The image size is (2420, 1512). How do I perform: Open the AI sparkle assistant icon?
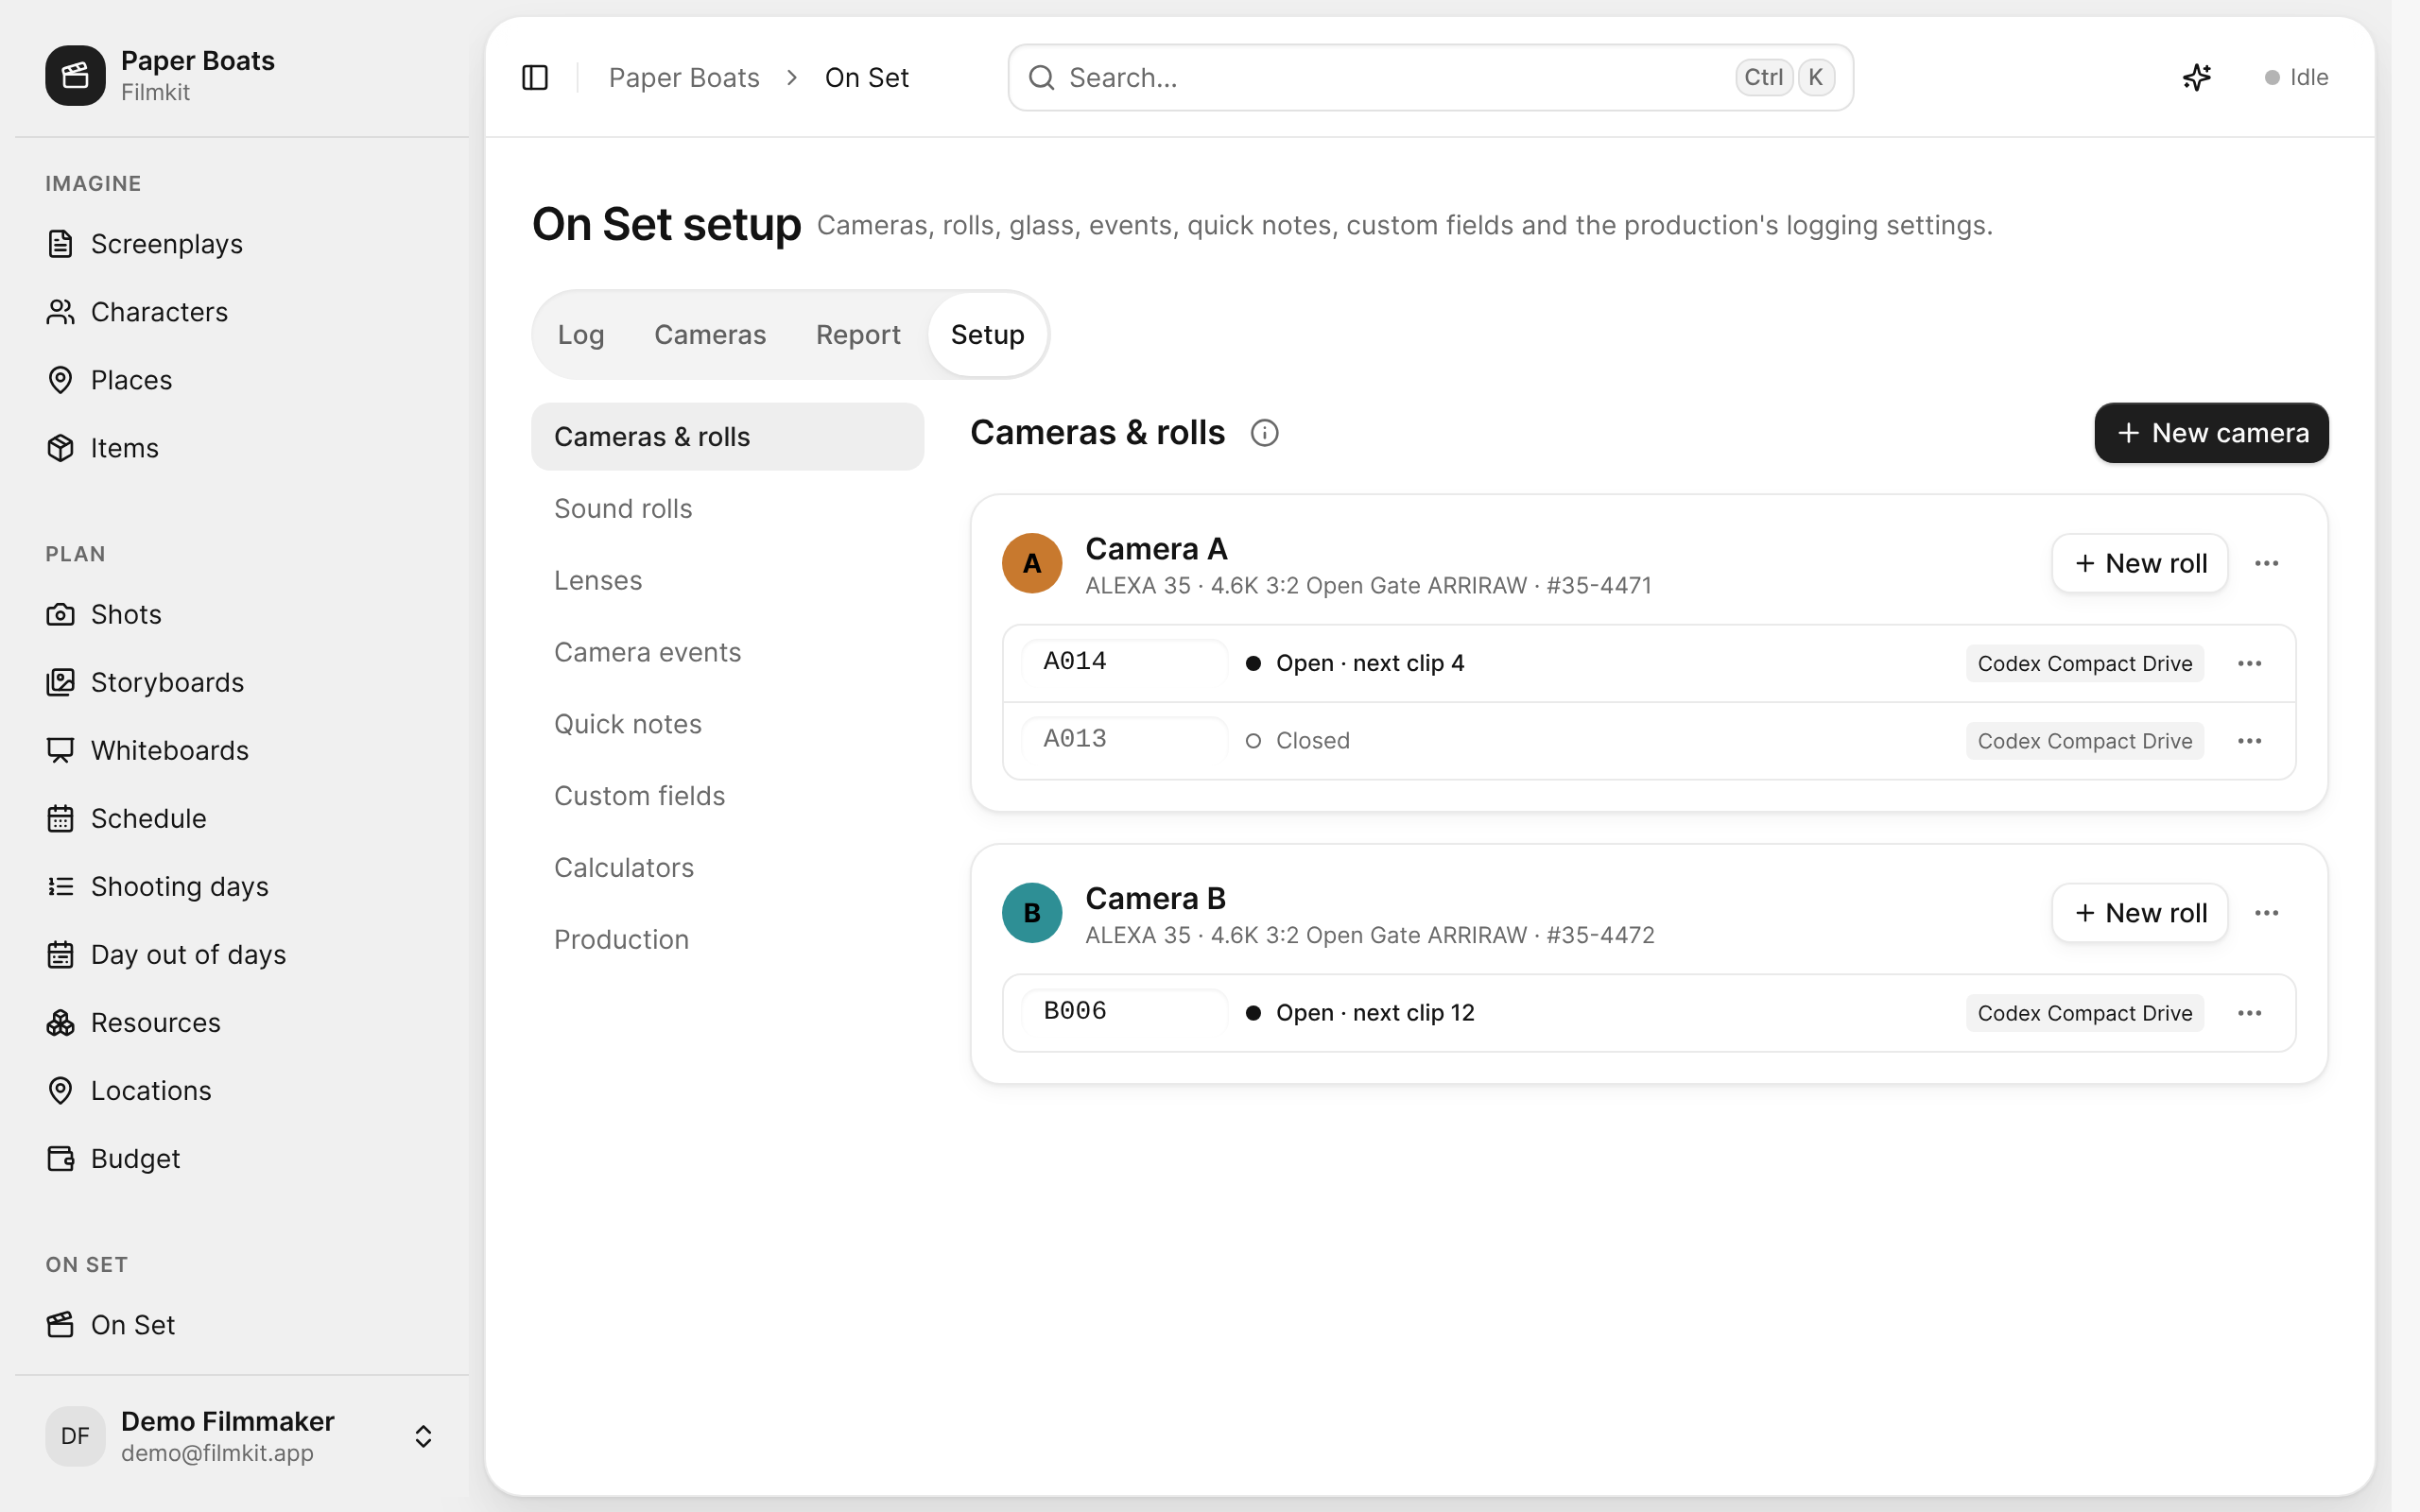(x=2196, y=77)
